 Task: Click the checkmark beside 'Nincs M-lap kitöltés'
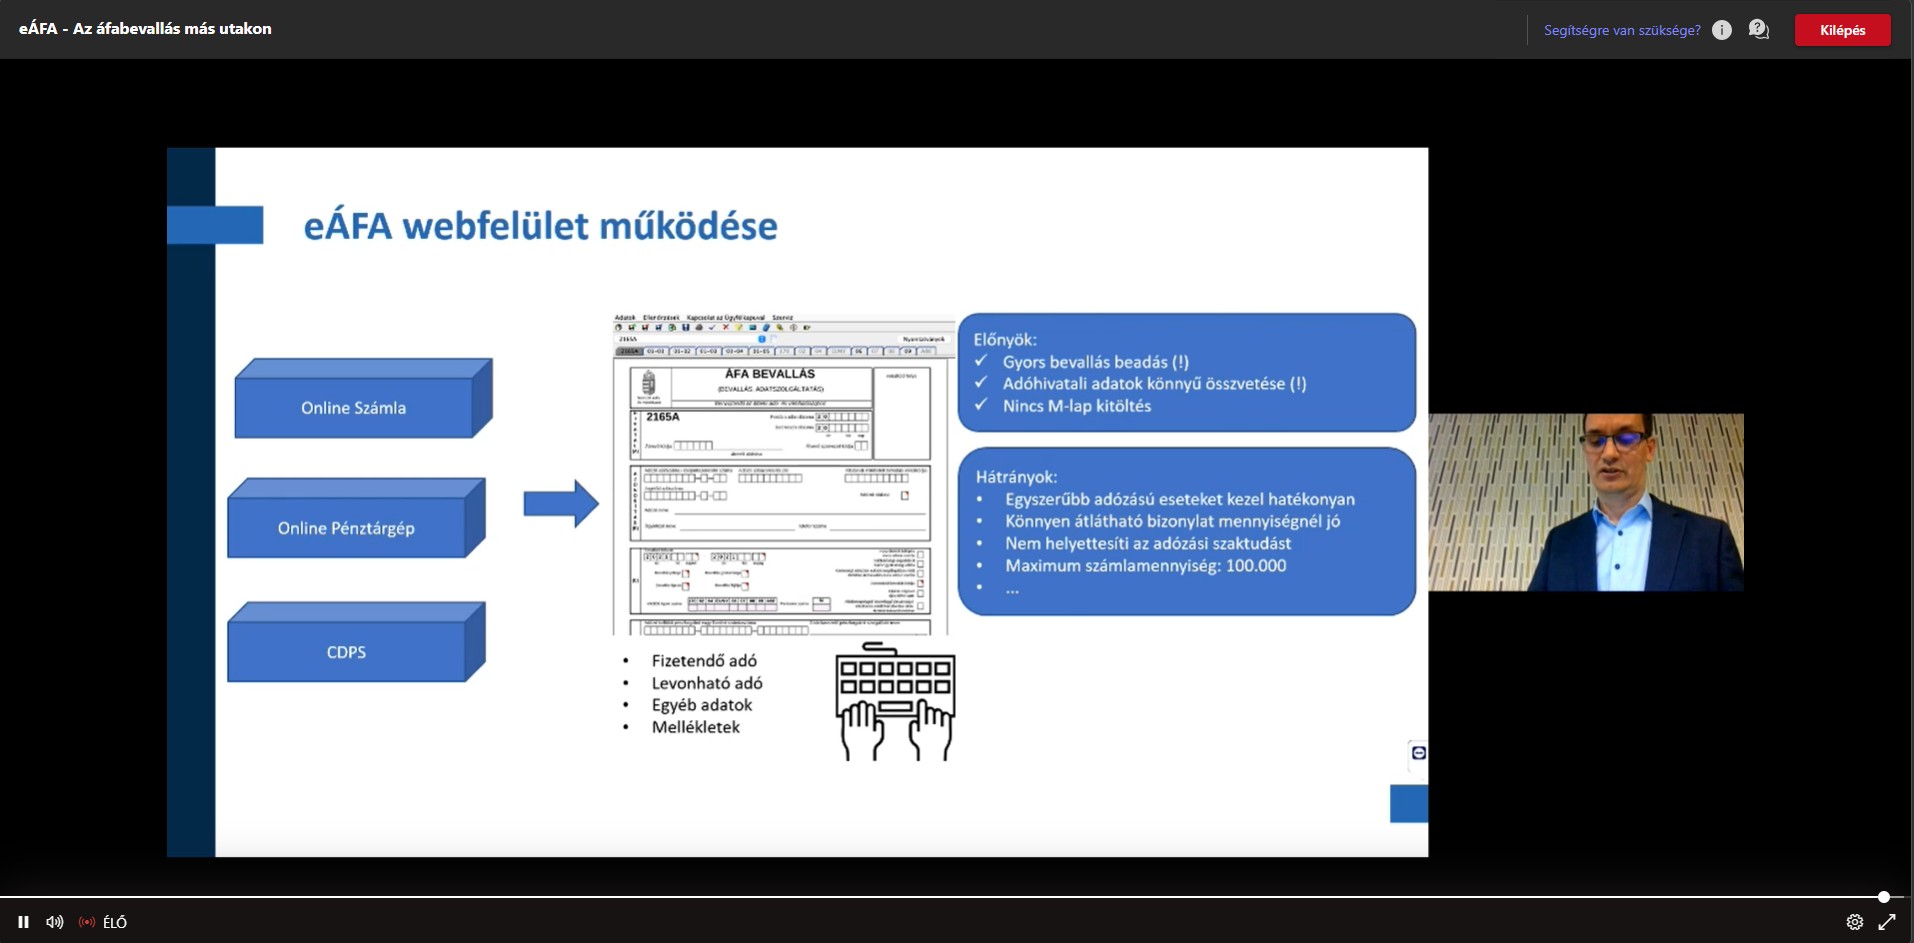(x=981, y=405)
